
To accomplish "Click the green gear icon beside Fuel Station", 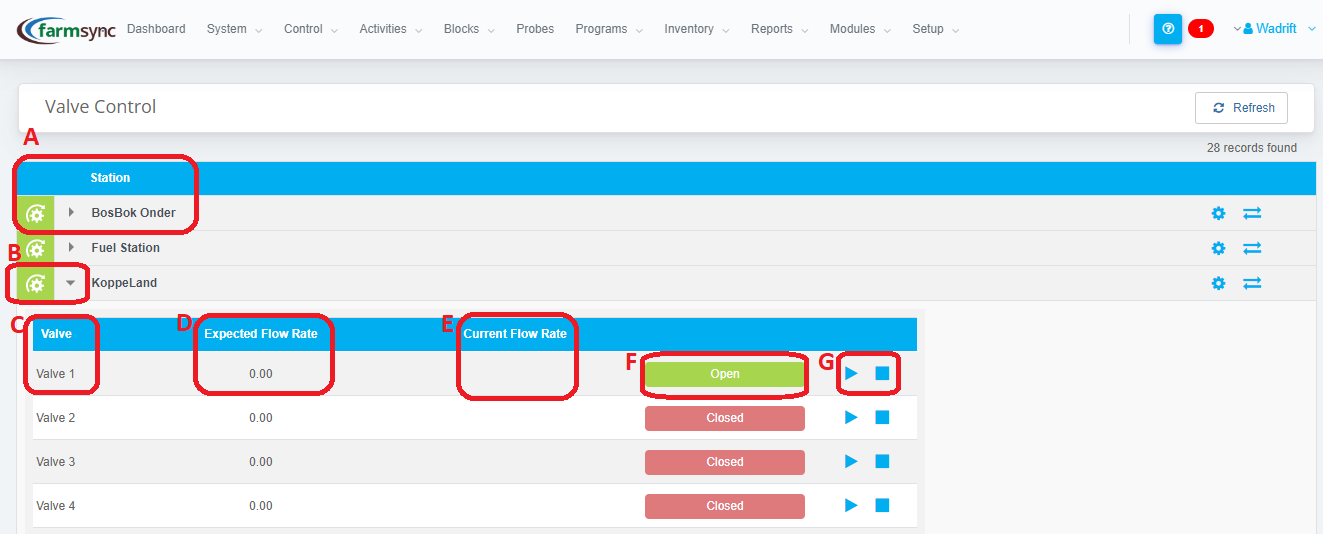I will point(35,248).
